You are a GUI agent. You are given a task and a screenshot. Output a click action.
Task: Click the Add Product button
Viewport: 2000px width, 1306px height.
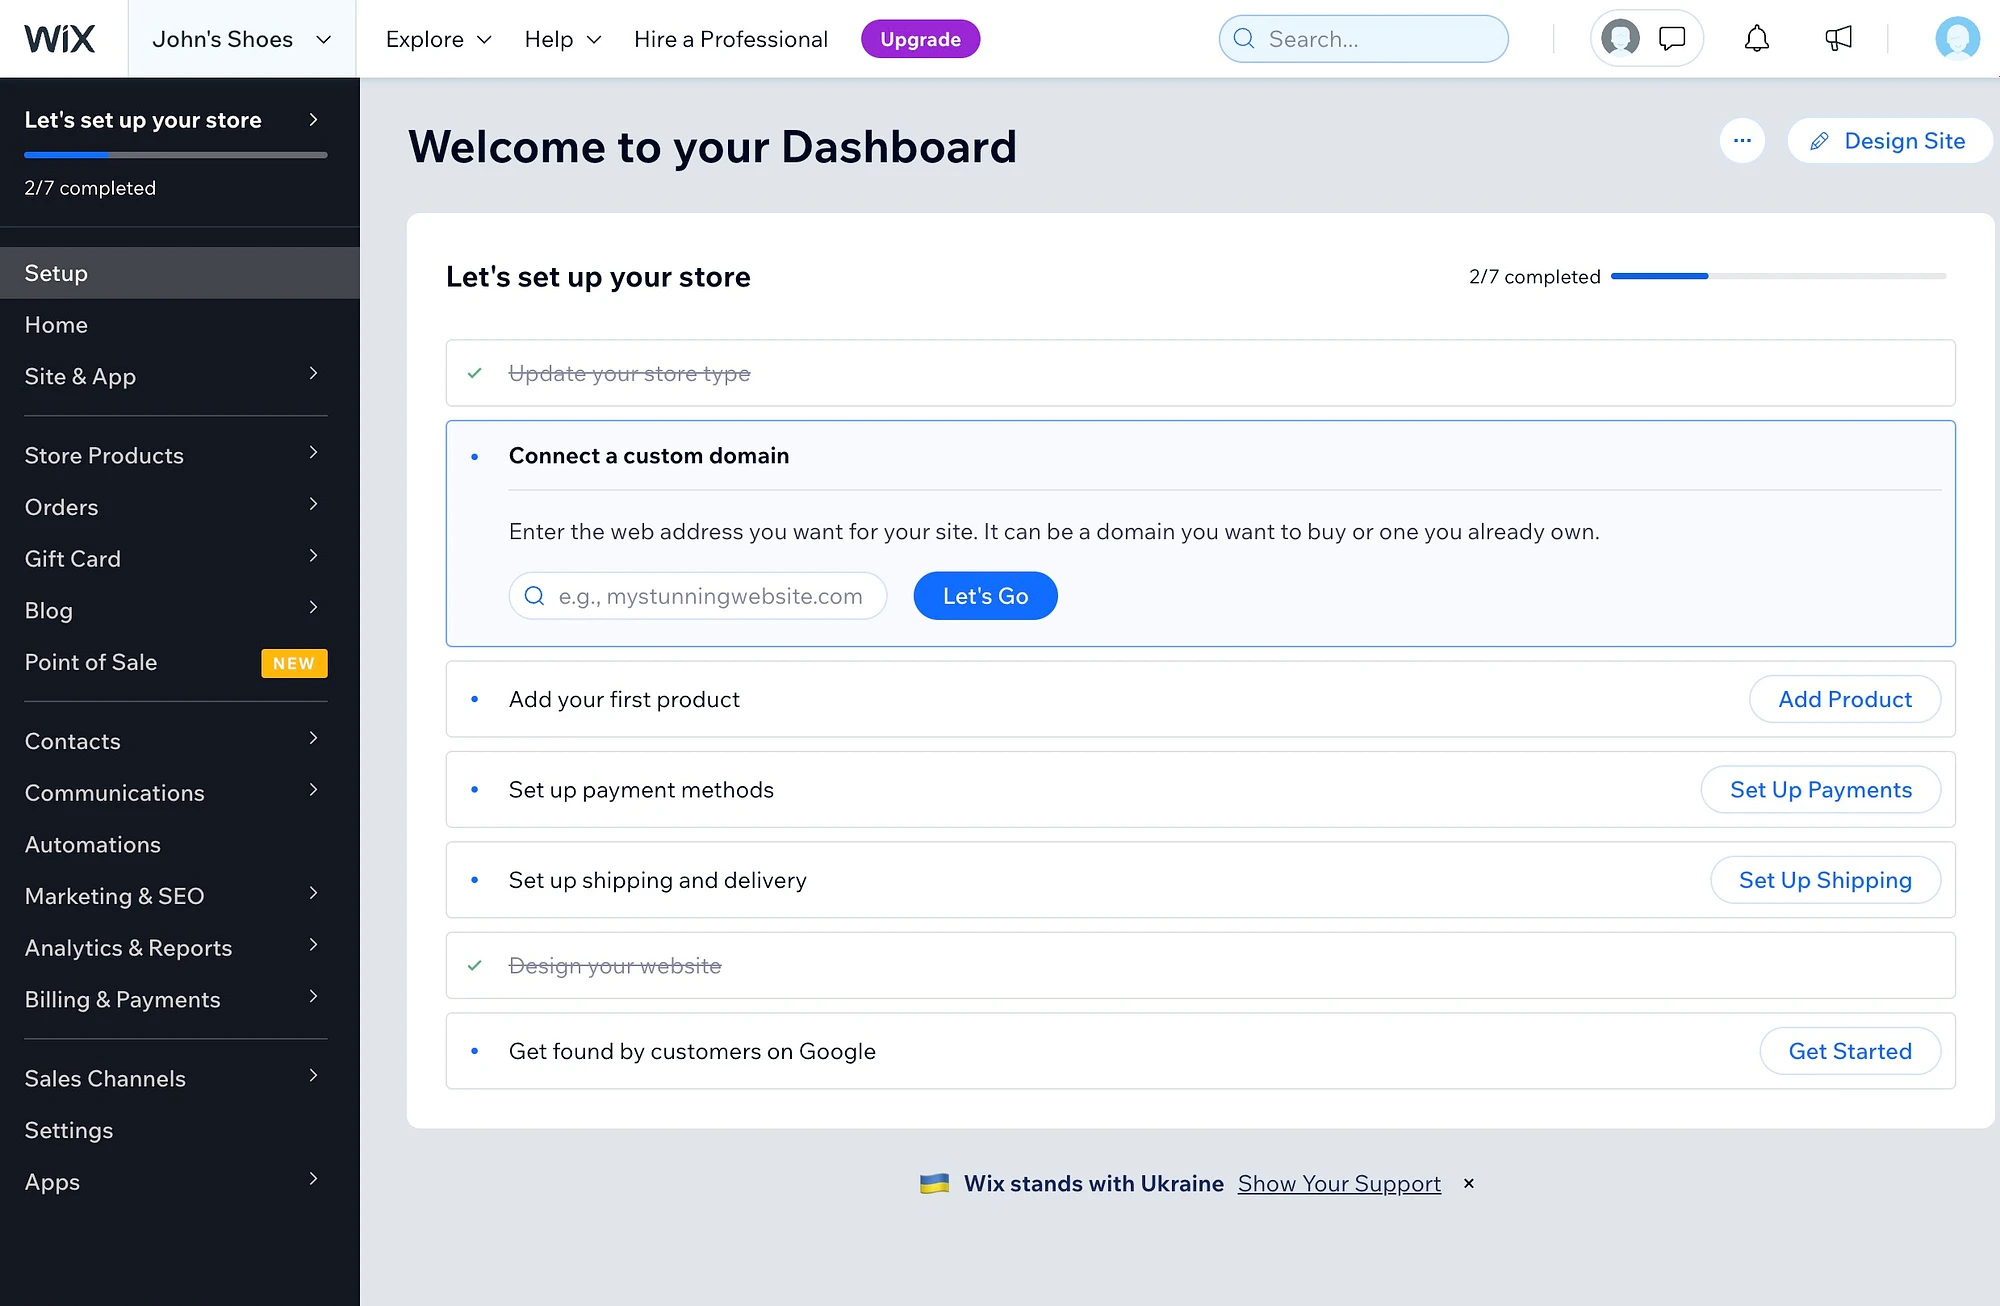click(1845, 698)
